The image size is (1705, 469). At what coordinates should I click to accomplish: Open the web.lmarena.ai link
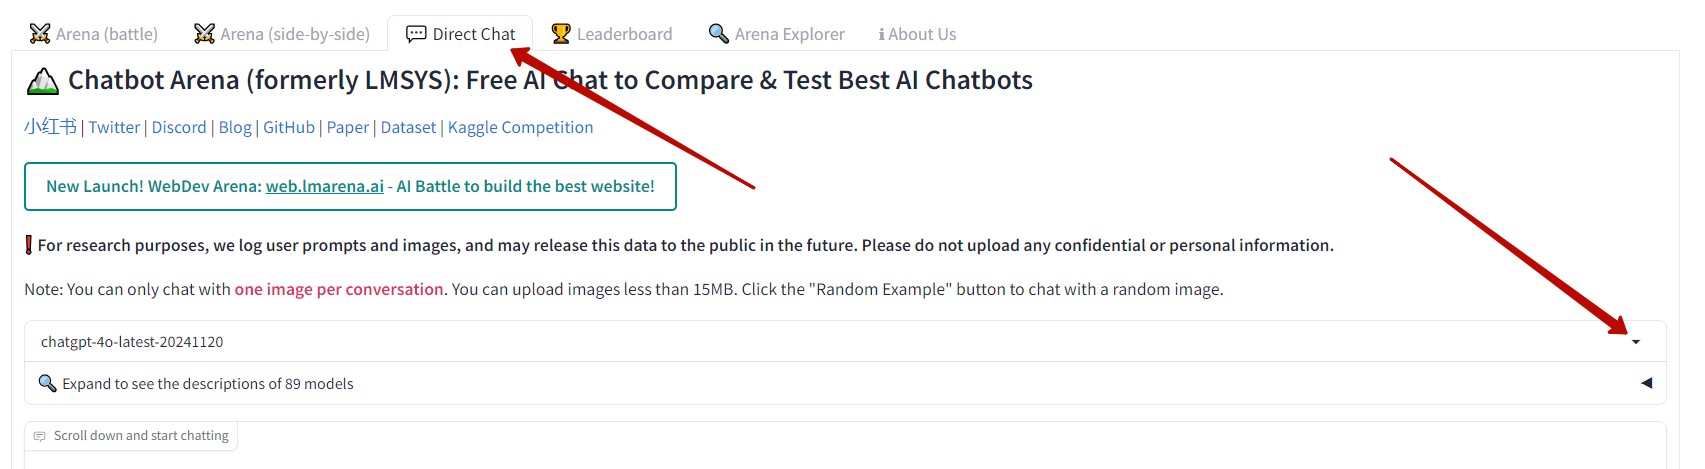[x=324, y=186]
